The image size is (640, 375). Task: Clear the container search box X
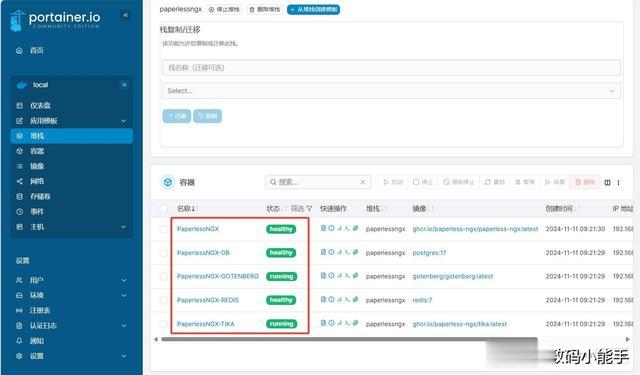click(x=362, y=182)
